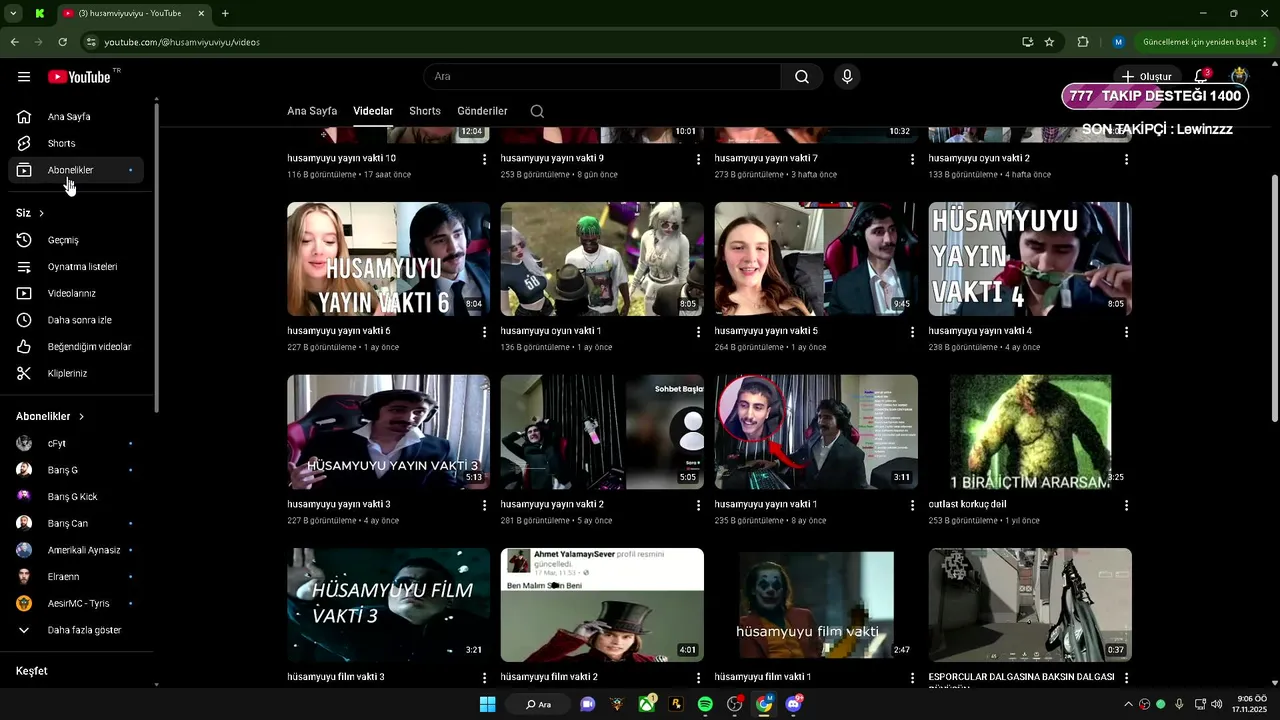This screenshot has width=1280, height=720.
Task: Open the Gönderiler channel tab
Action: coord(482,111)
